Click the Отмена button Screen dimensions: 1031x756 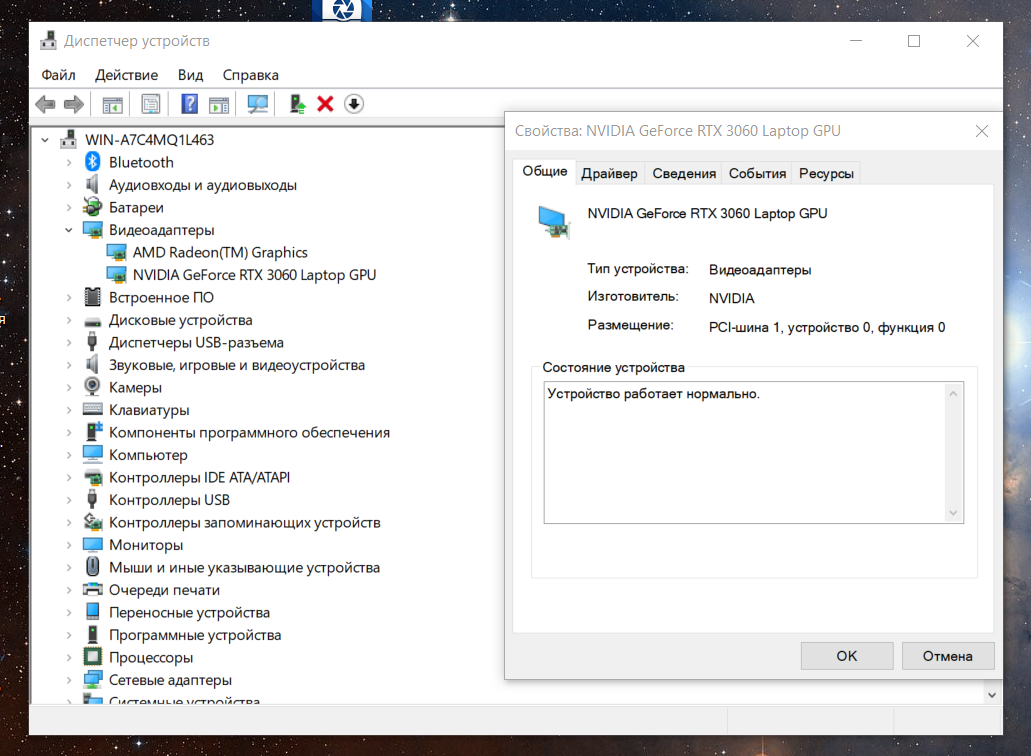[947, 656]
